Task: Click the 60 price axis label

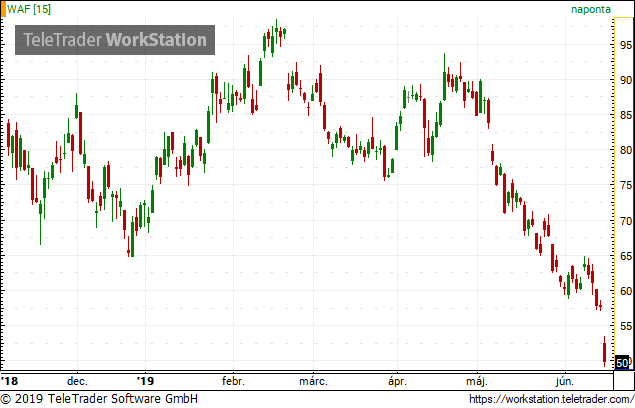Action: coord(626,291)
